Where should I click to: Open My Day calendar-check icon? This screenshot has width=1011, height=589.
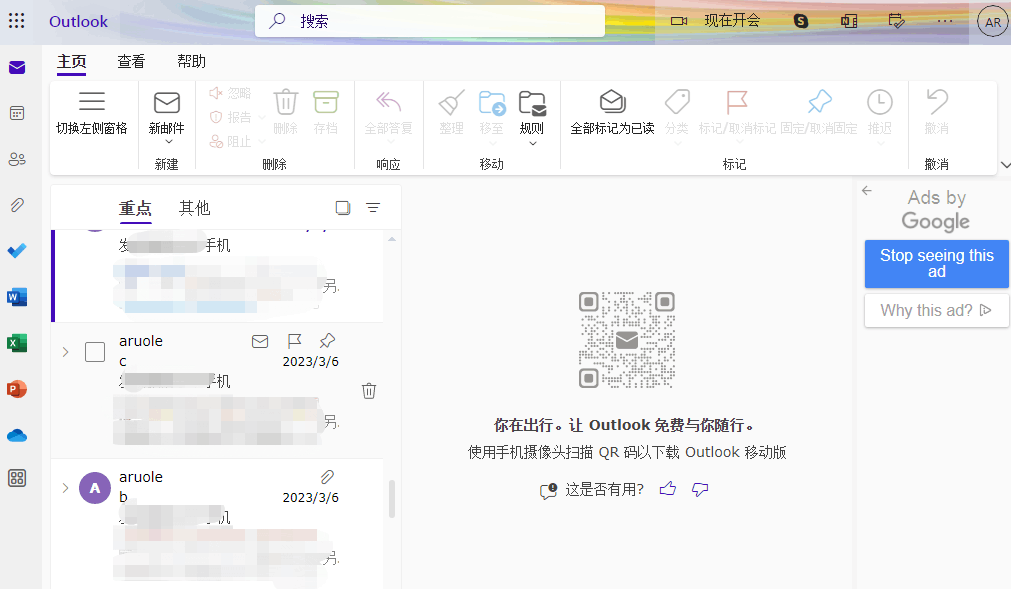(896, 21)
